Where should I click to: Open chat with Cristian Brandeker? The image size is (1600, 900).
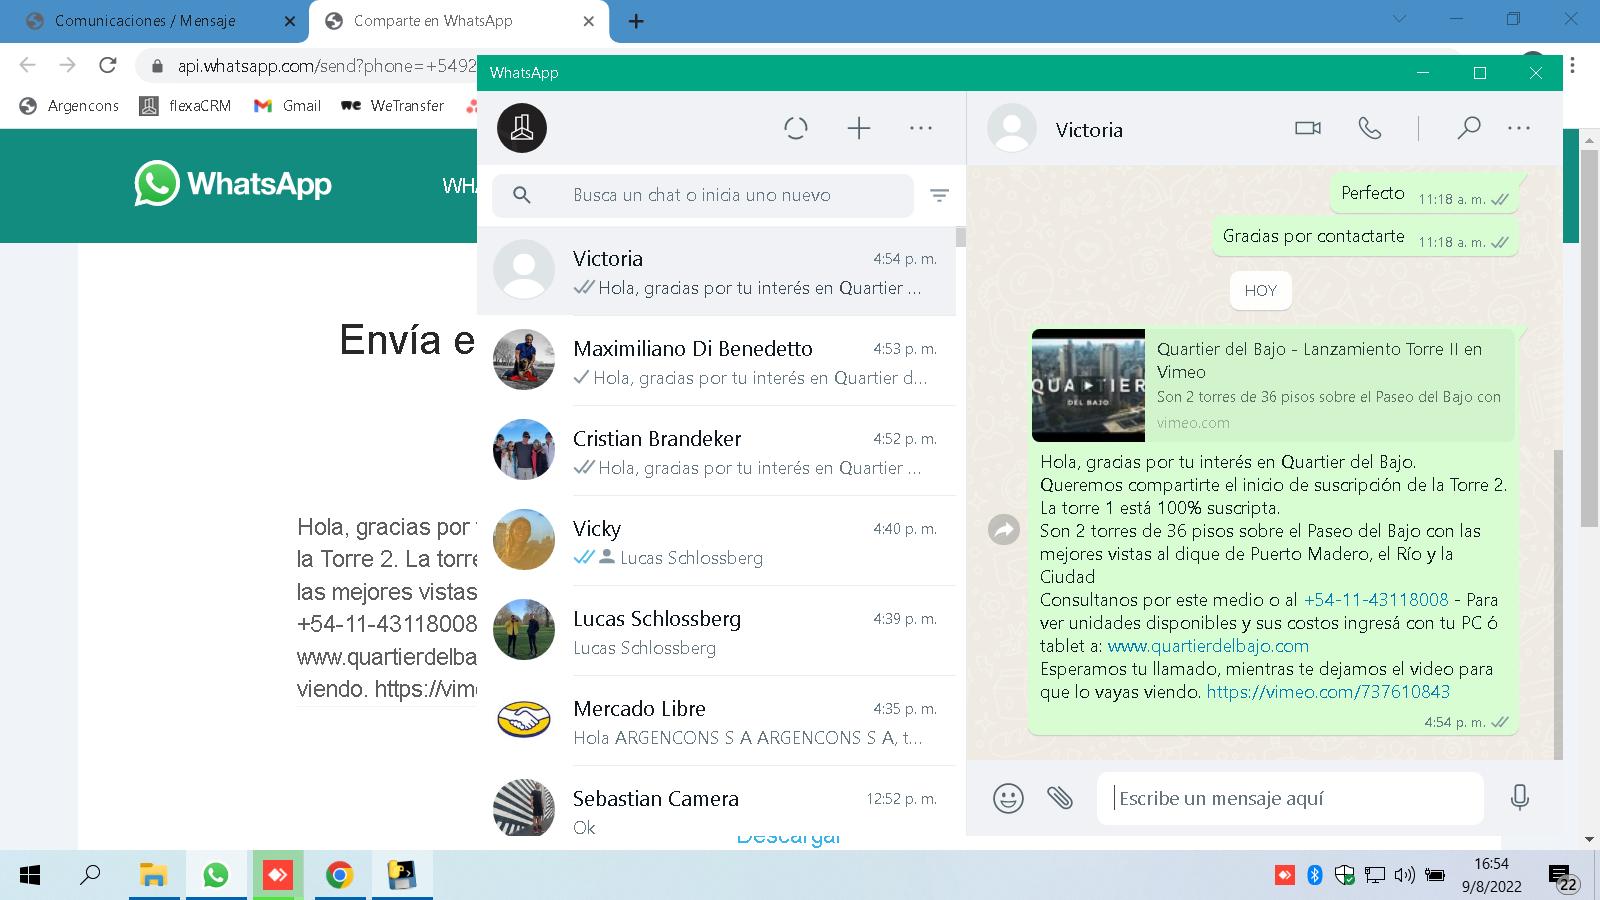click(x=716, y=451)
